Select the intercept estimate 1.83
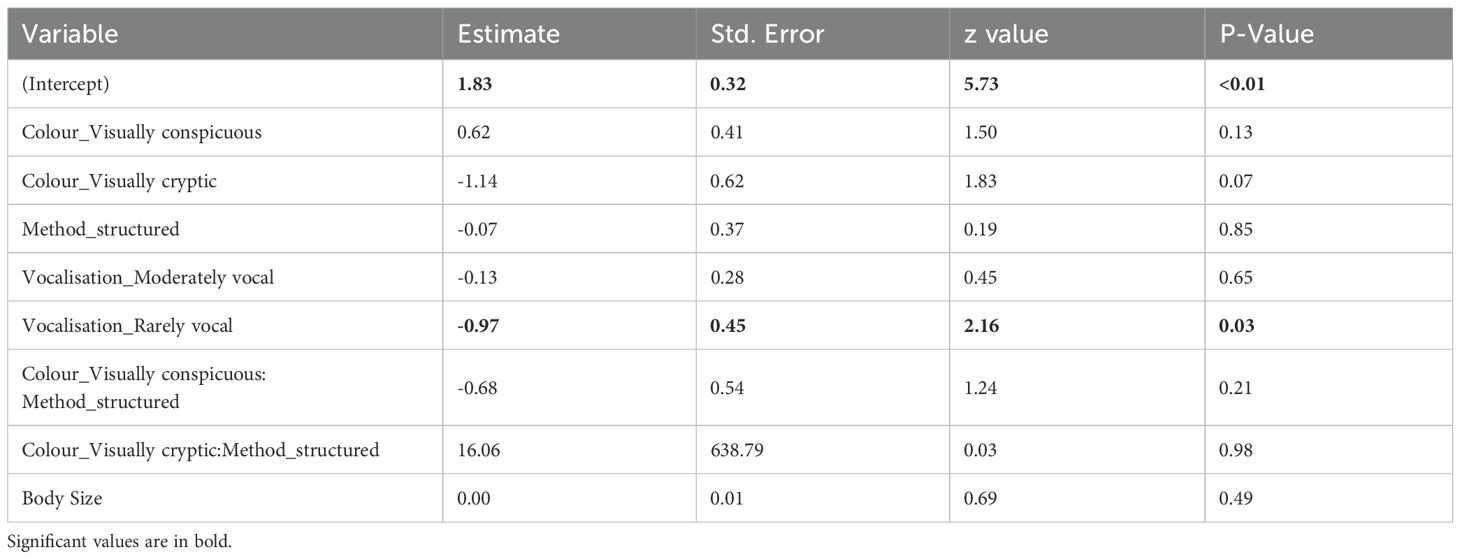 point(476,84)
